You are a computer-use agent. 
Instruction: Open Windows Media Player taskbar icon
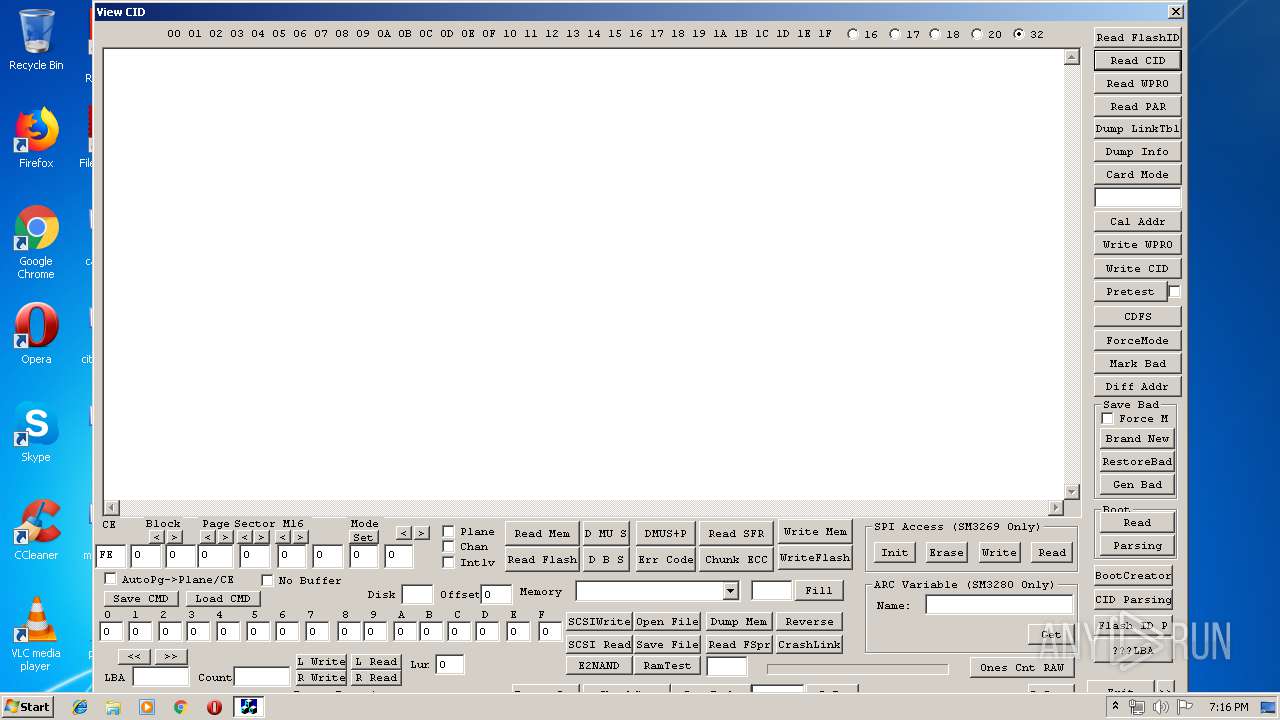click(x=147, y=707)
